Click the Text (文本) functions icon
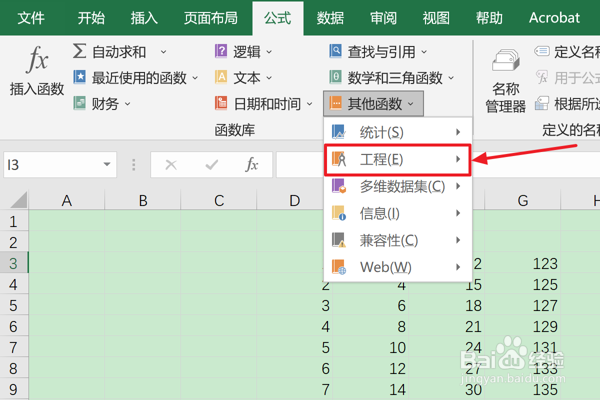600x400 pixels. 221,77
